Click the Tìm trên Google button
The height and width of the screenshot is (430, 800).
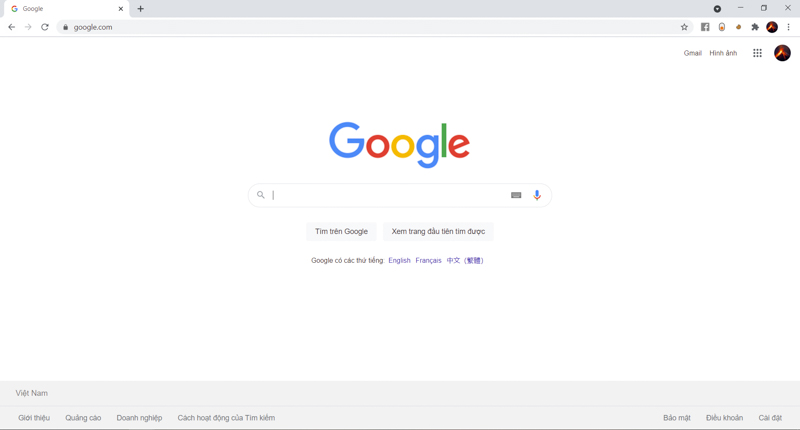[x=341, y=232]
